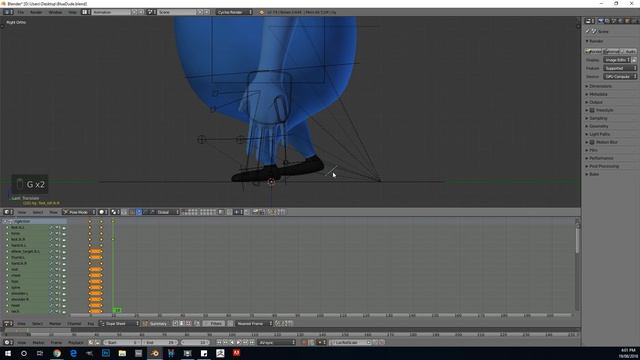Toggle the Summary option in Dope Sheet header
The image size is (640, 360).
156,323
